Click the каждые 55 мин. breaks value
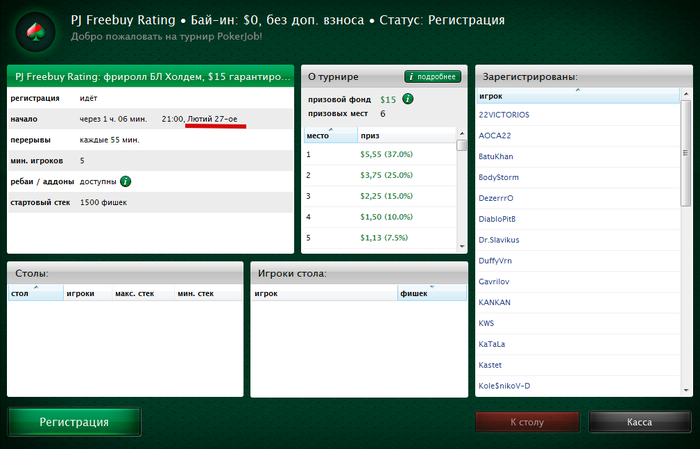This screenshot has width=700, height=449. point(109,140)
